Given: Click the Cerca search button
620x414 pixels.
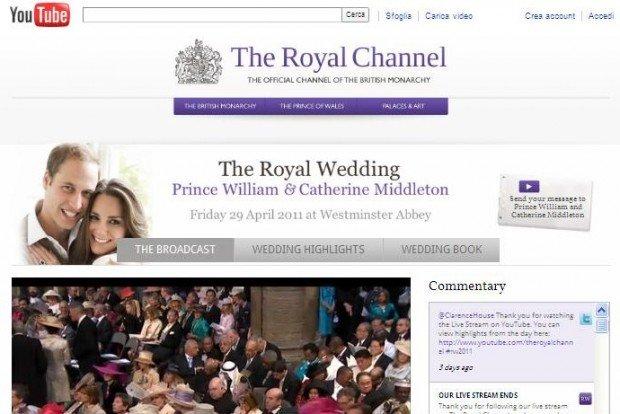Looking at the screenshot, I should [355, 15].
